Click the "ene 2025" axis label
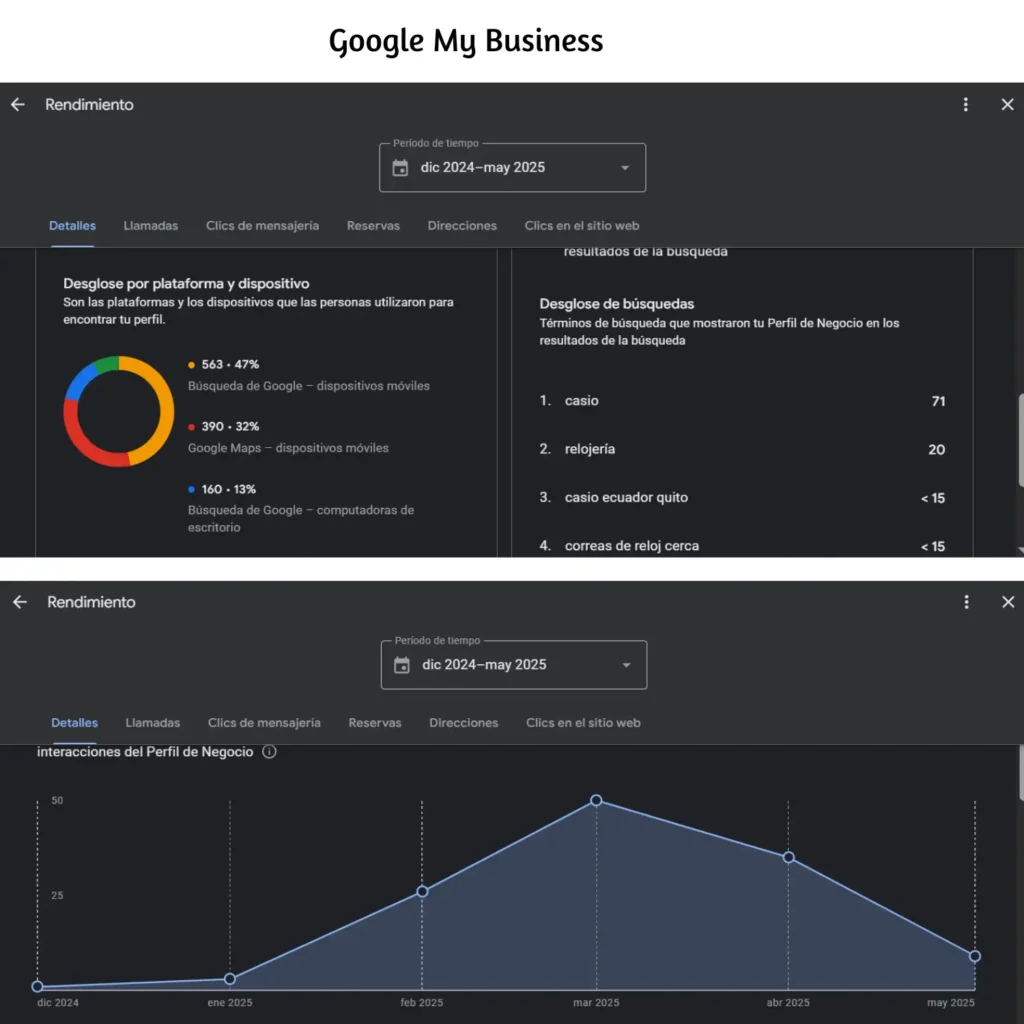This screenshot has width=1024, height=1024. pyautogui.click(x=230, y=1003)
